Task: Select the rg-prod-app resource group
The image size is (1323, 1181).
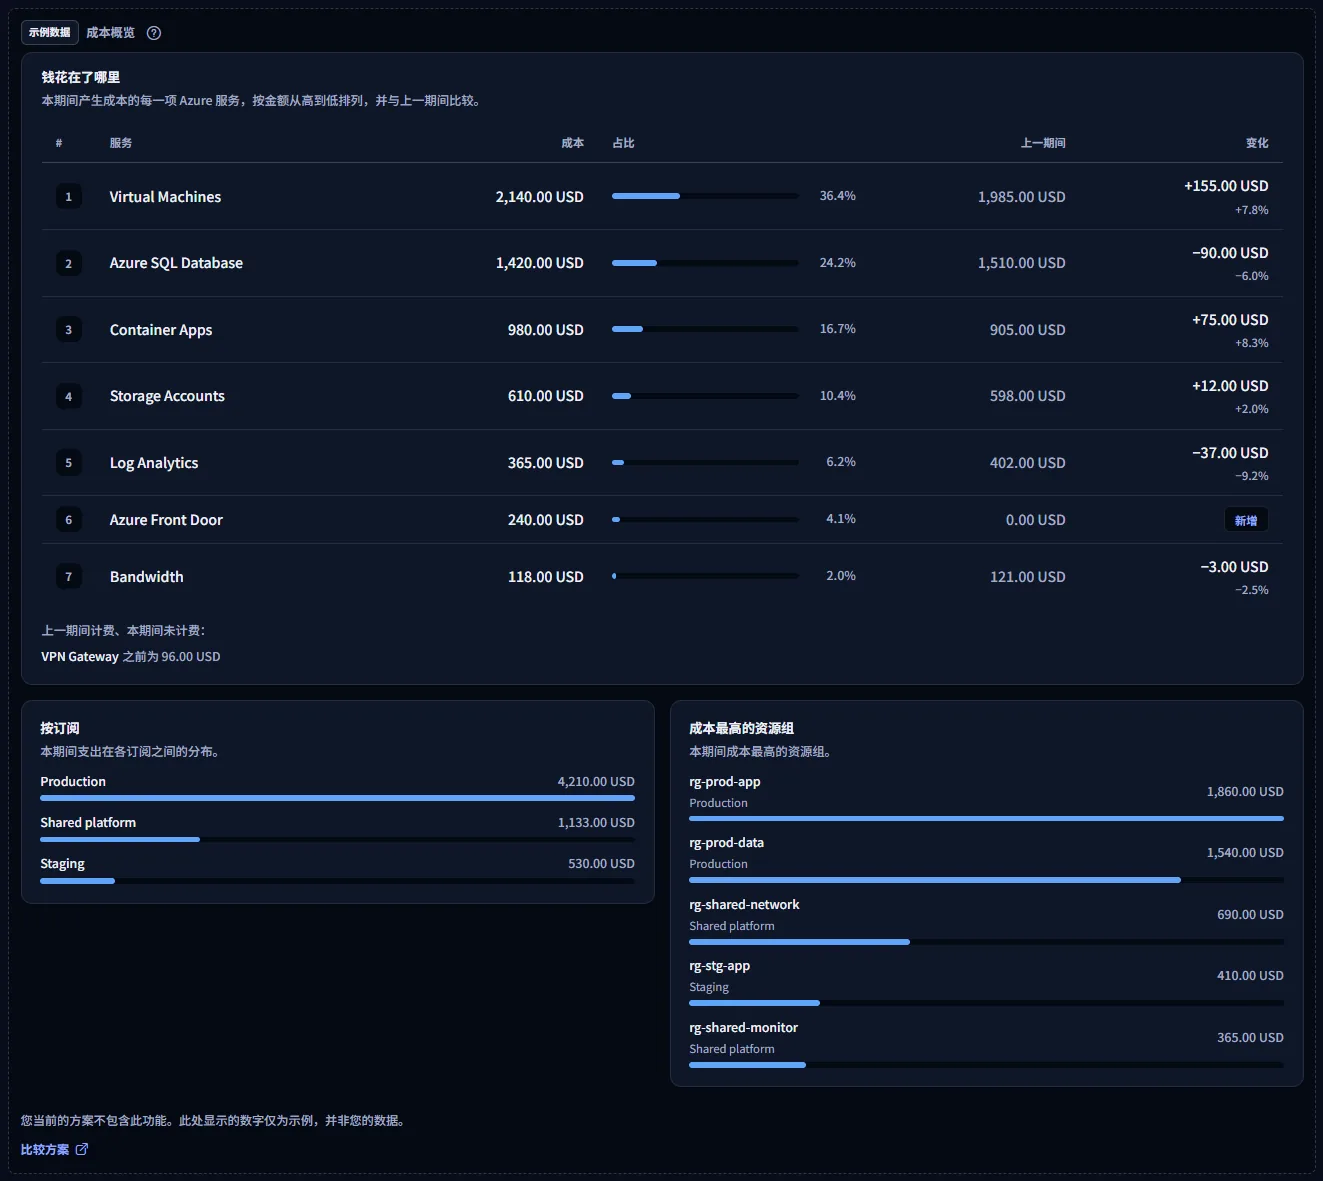Action: coord(725,782)
